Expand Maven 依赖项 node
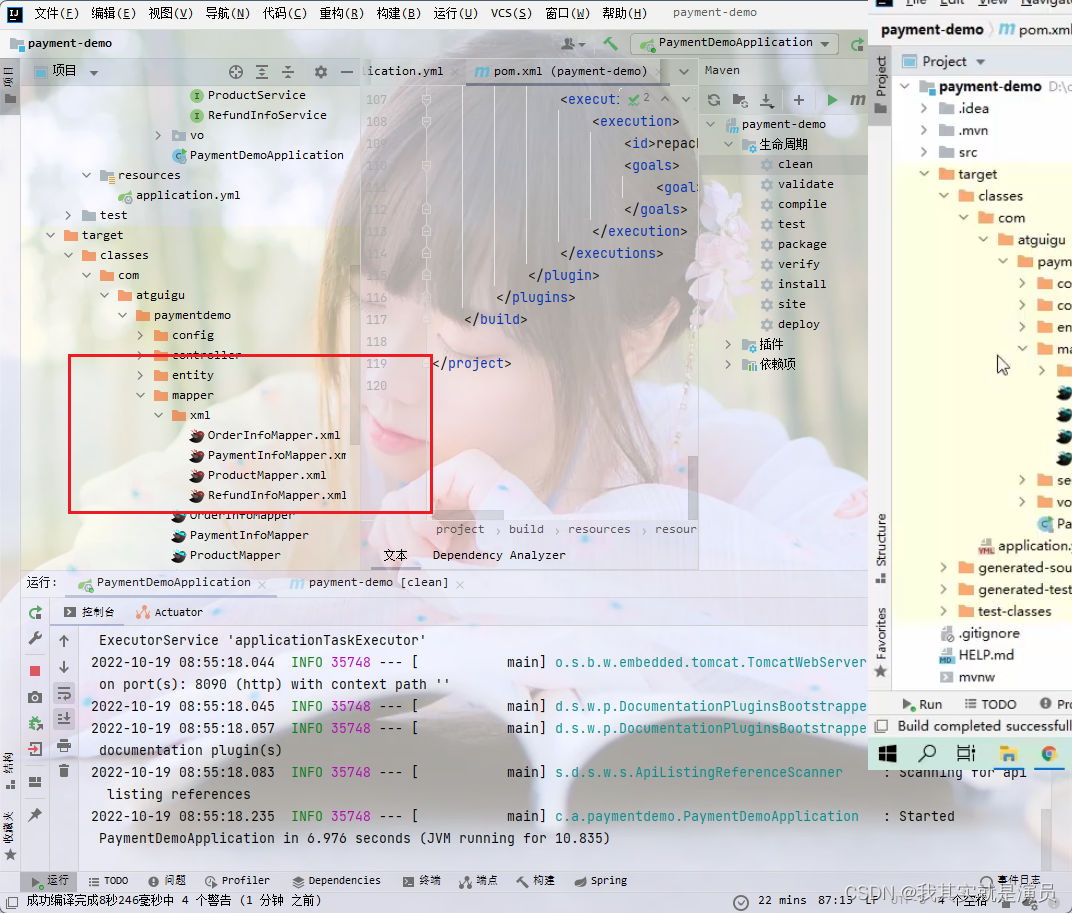The height and width of the screenshot is (913, 1072). [728, 365]
